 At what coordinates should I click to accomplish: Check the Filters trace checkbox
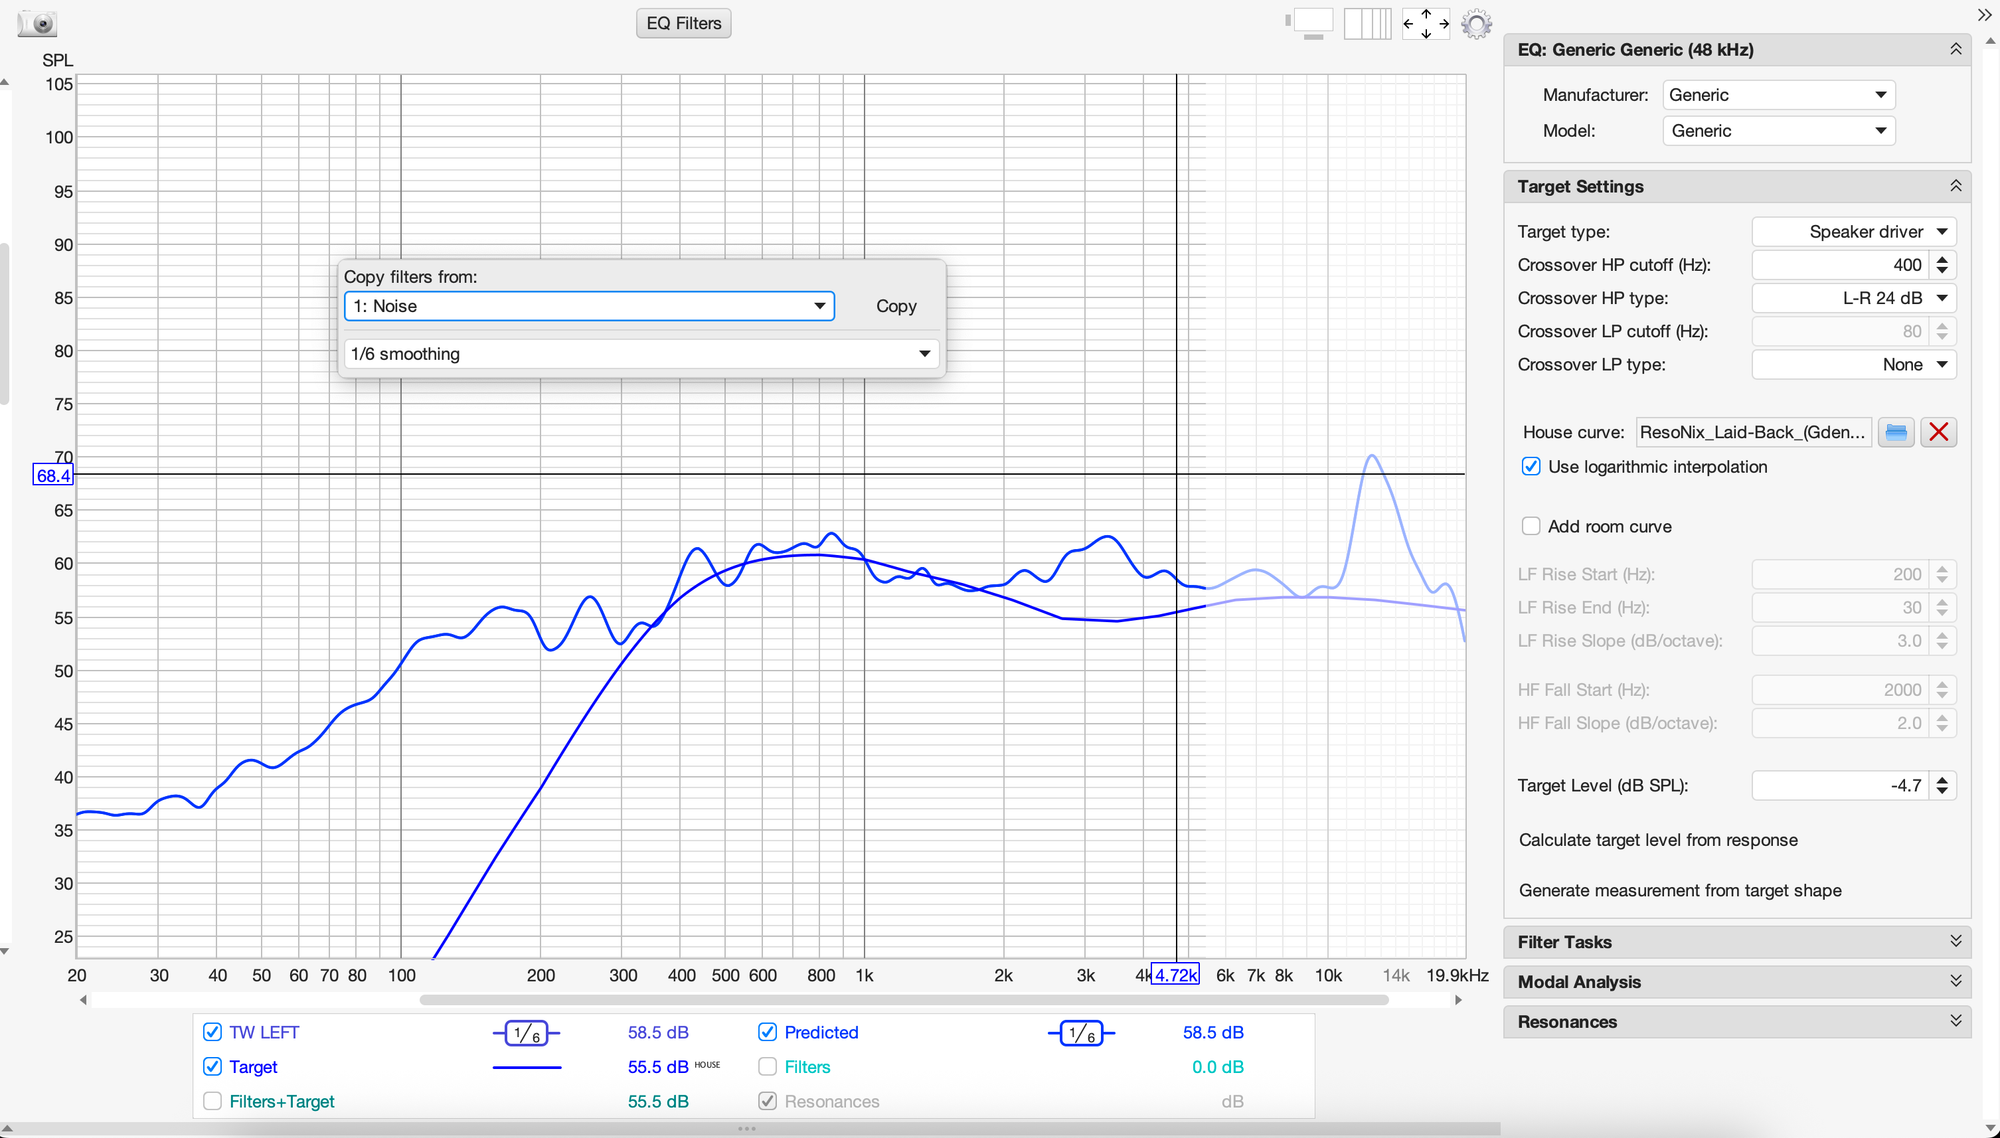pos(768,1067)
